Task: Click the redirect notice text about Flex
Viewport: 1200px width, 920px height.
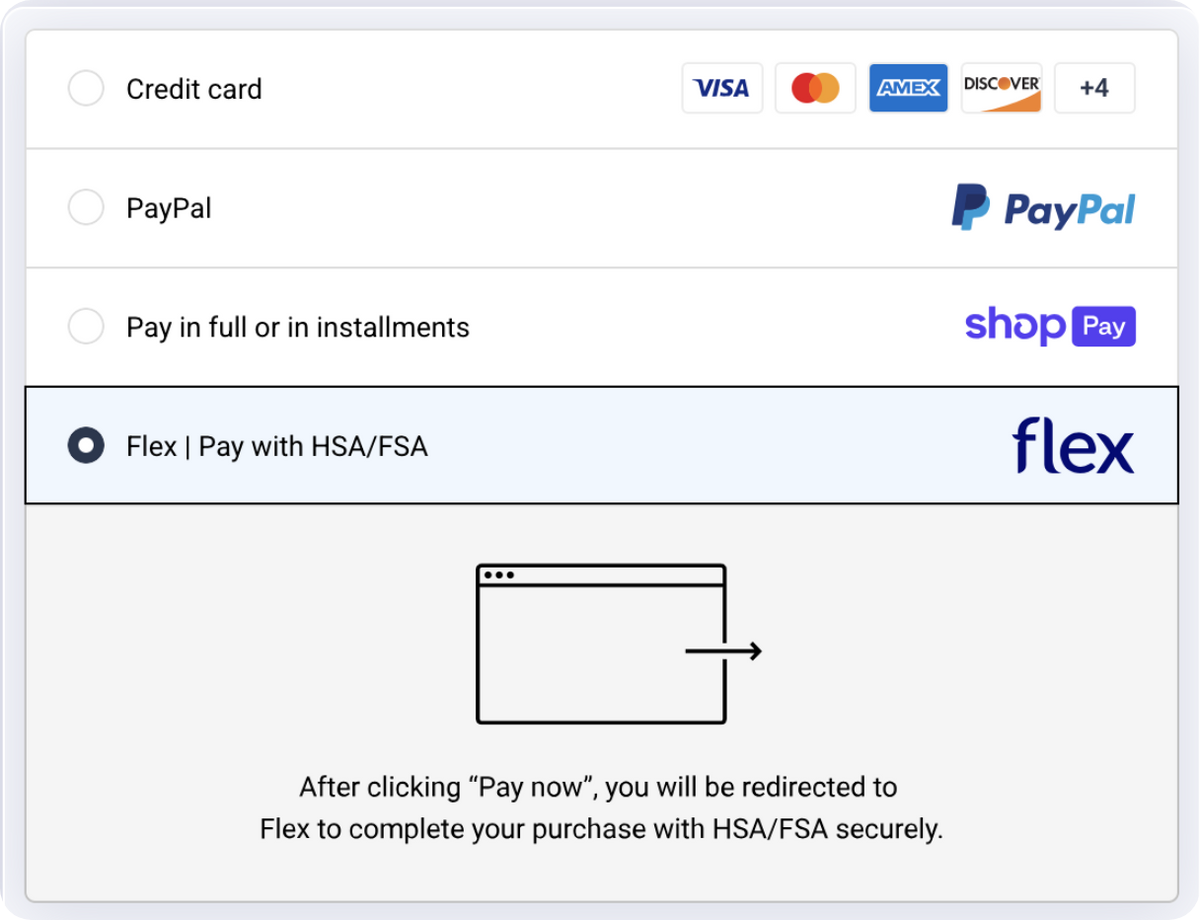Action: (600, 808)
